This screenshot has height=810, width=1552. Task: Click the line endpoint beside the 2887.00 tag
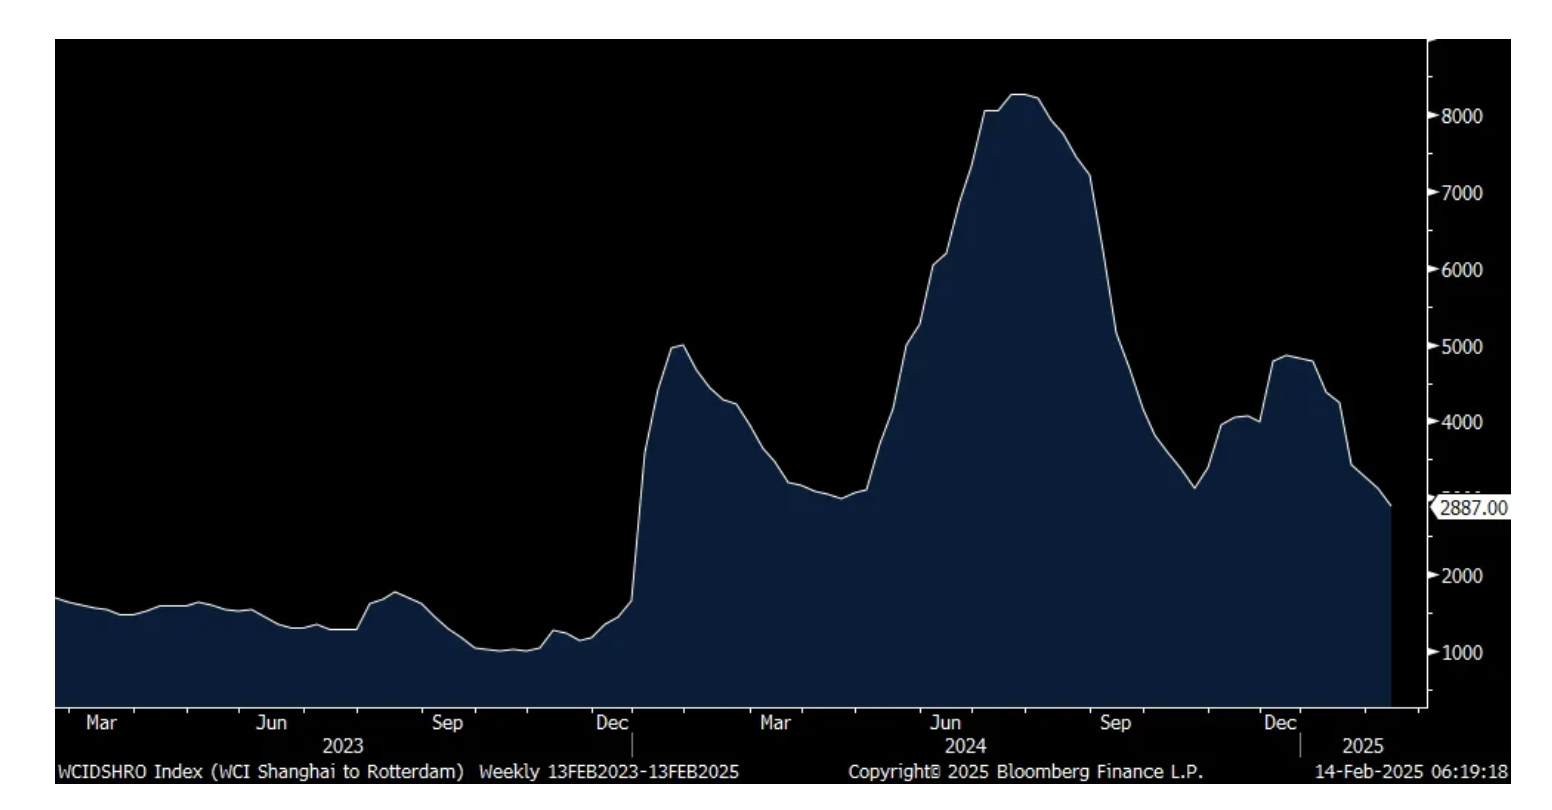(x=1390, y=506)
